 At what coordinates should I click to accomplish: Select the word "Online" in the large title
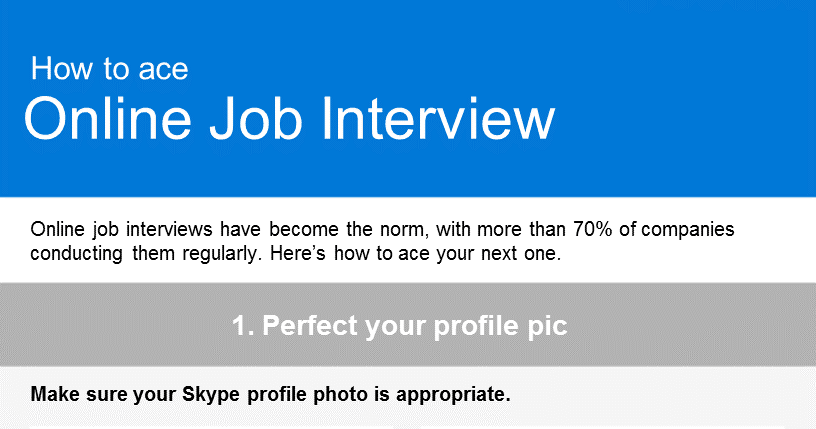tap(108, 119)
